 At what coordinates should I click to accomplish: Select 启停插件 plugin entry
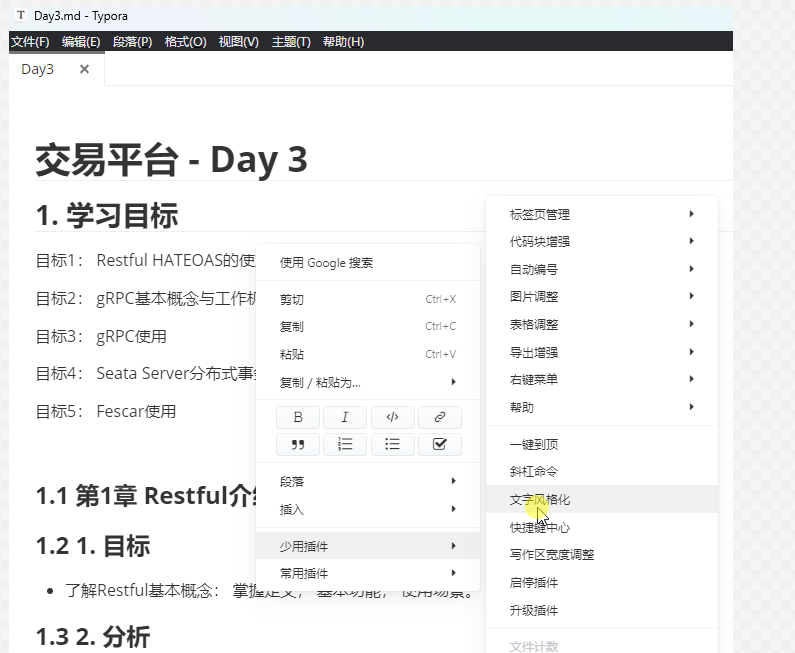pyautogui.click(x=602, y=583)
